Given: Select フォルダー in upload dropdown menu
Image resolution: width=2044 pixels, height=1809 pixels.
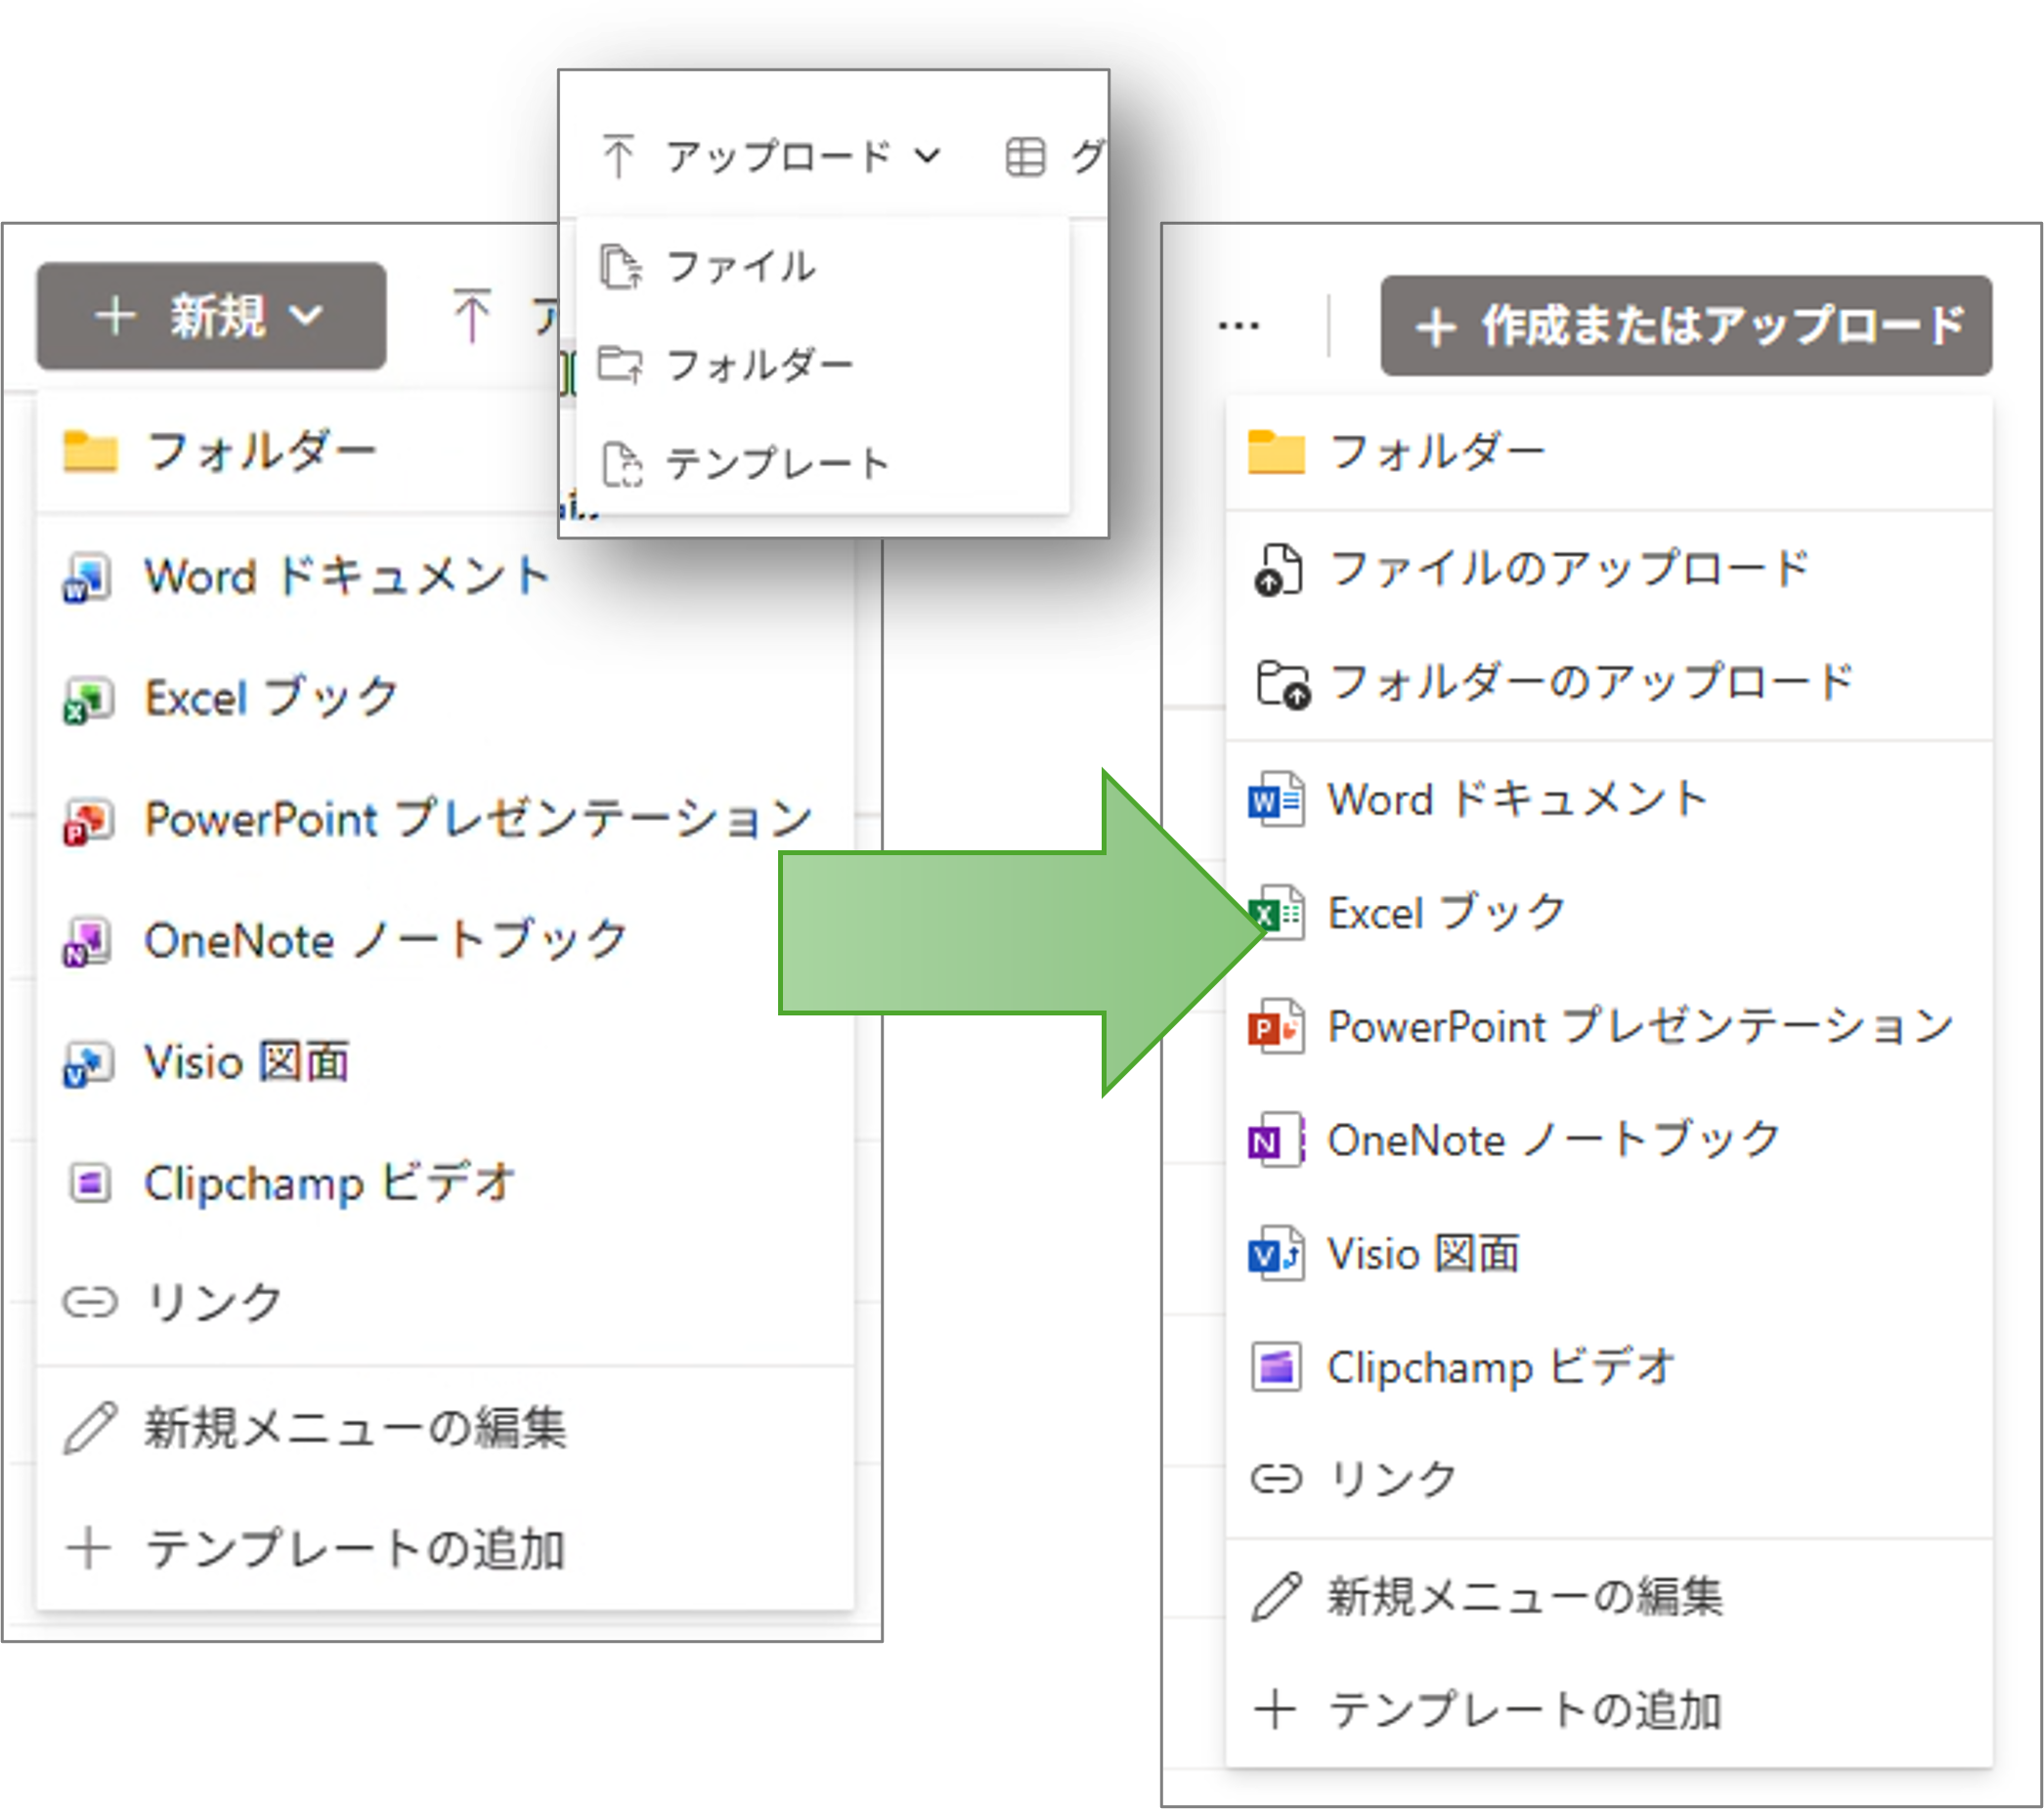Looking at the screenshot, I should click(x=758, y=365).
